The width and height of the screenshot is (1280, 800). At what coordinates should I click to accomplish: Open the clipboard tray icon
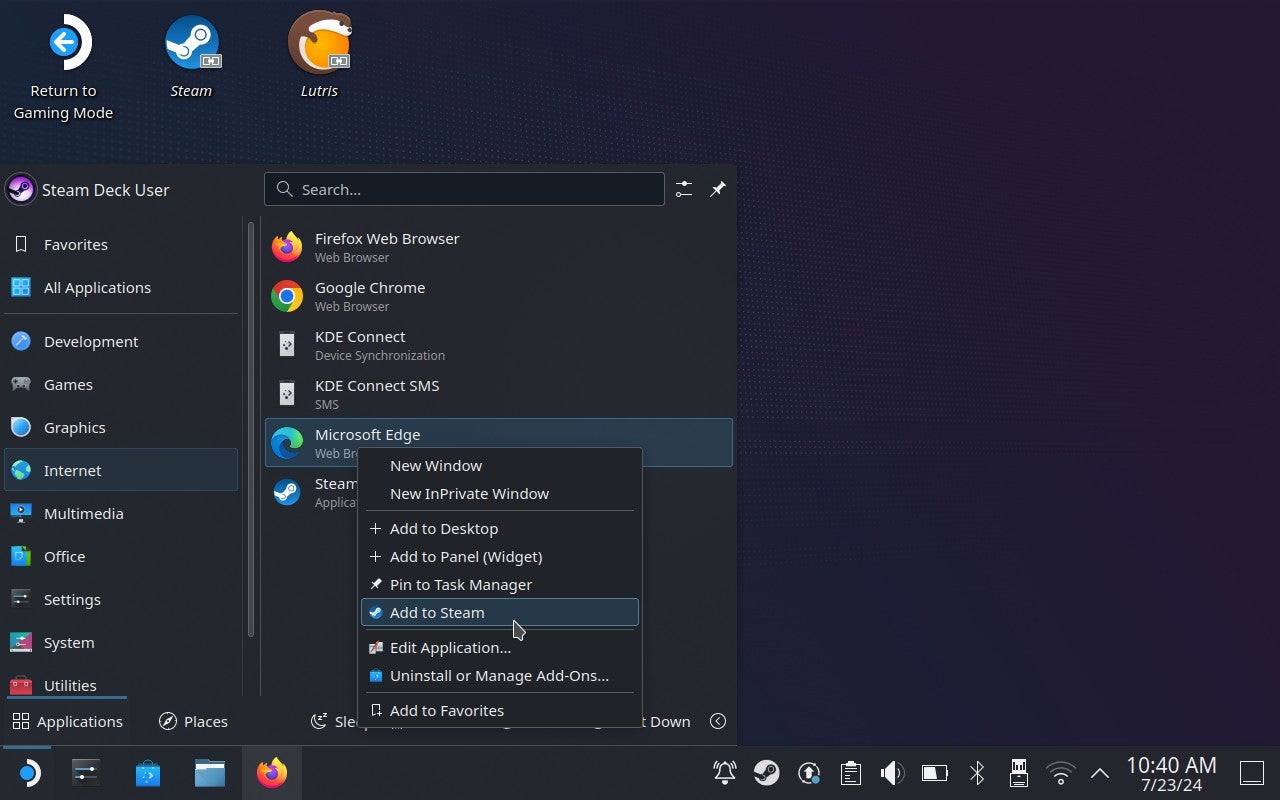coord(850,772)
